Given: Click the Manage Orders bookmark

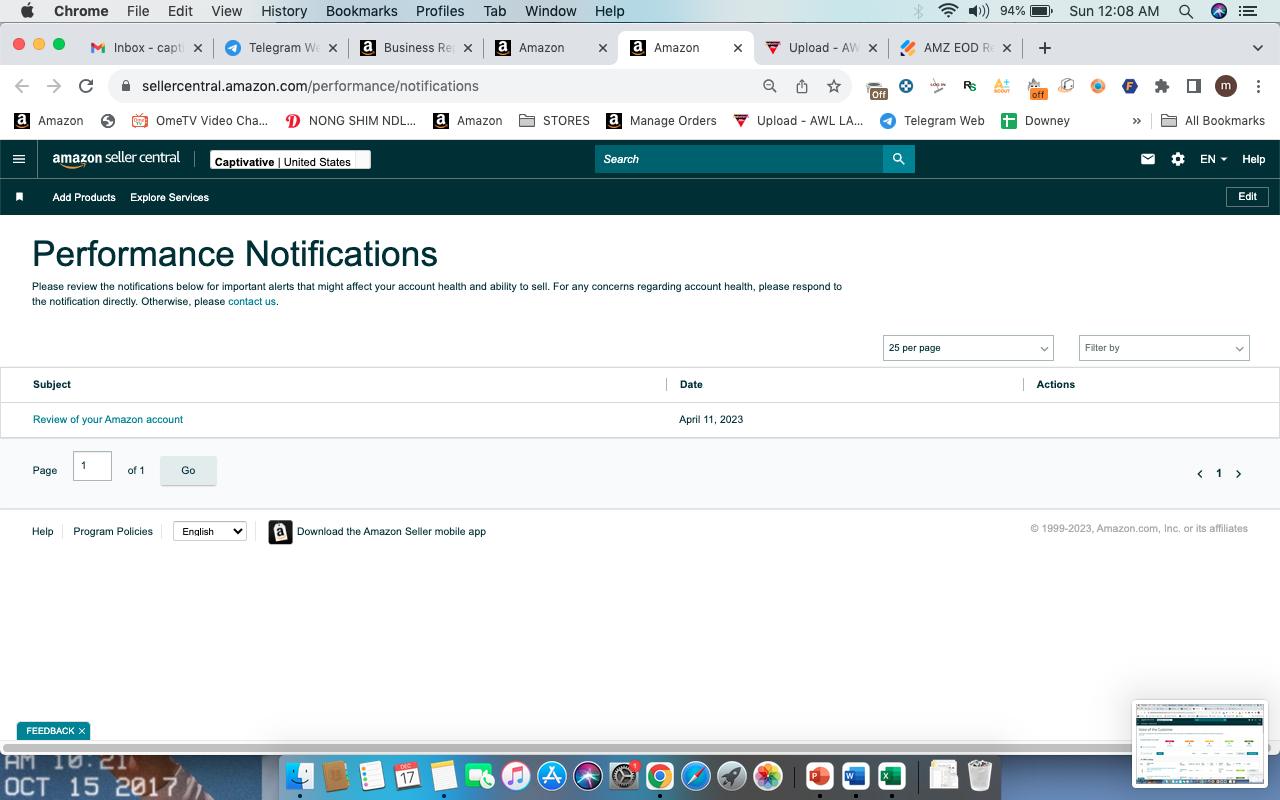Looking at the screenshot, I should 661,121.
